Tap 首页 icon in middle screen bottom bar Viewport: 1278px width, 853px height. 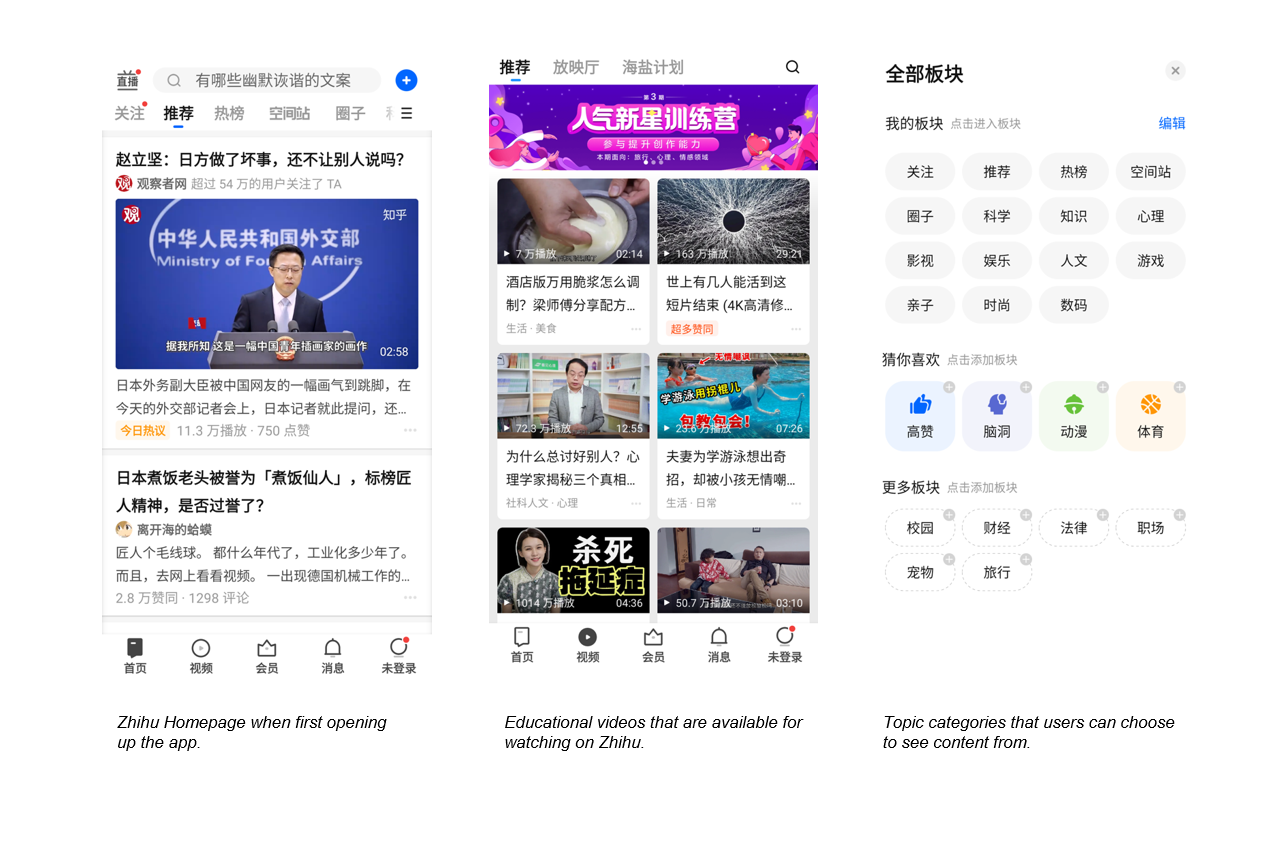521,645
